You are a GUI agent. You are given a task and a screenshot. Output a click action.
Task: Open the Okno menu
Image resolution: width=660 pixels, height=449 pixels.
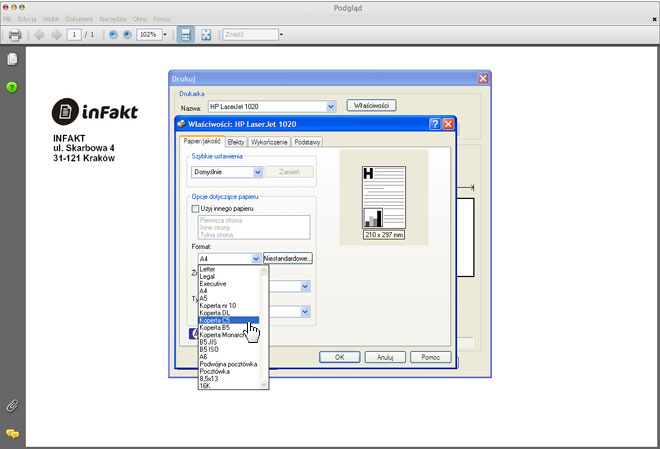[x=139, y=19]
